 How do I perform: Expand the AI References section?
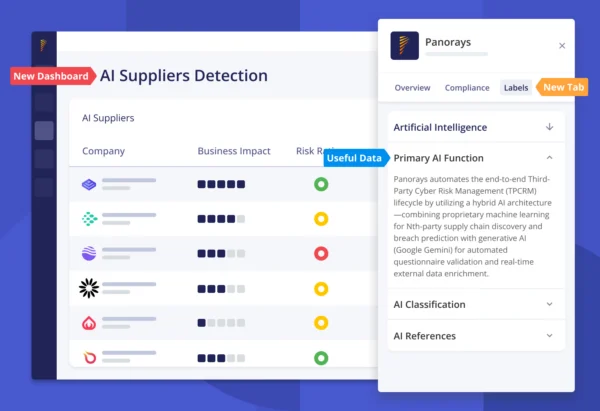coord(549,336)
